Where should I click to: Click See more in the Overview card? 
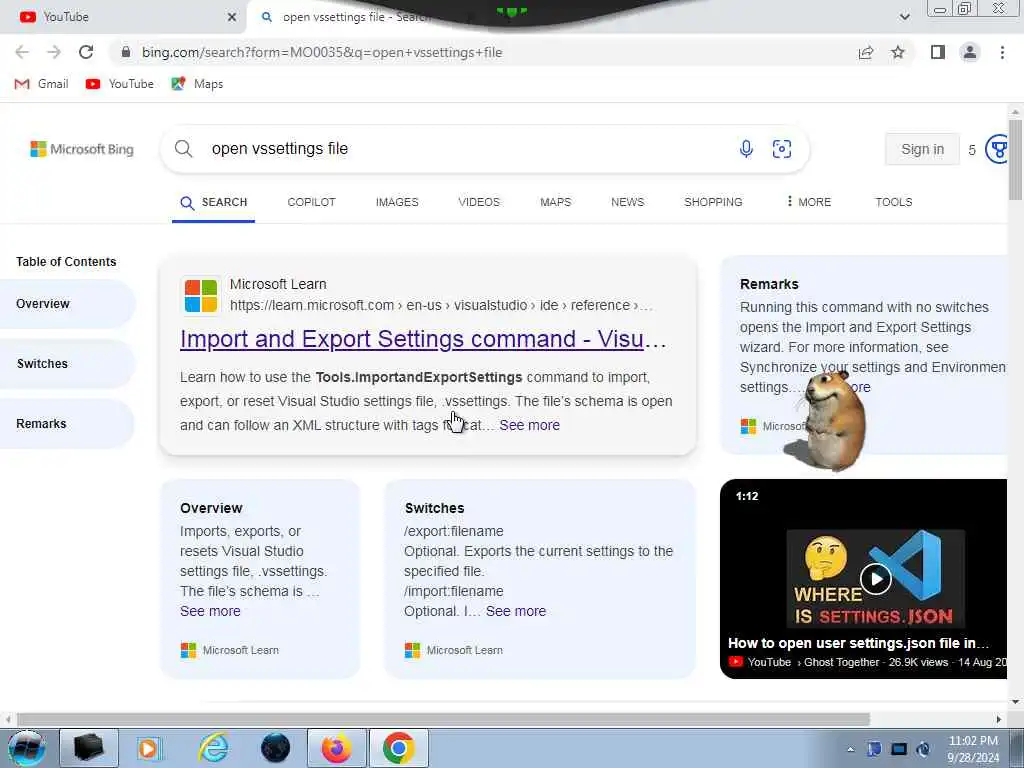pos(210,611)
